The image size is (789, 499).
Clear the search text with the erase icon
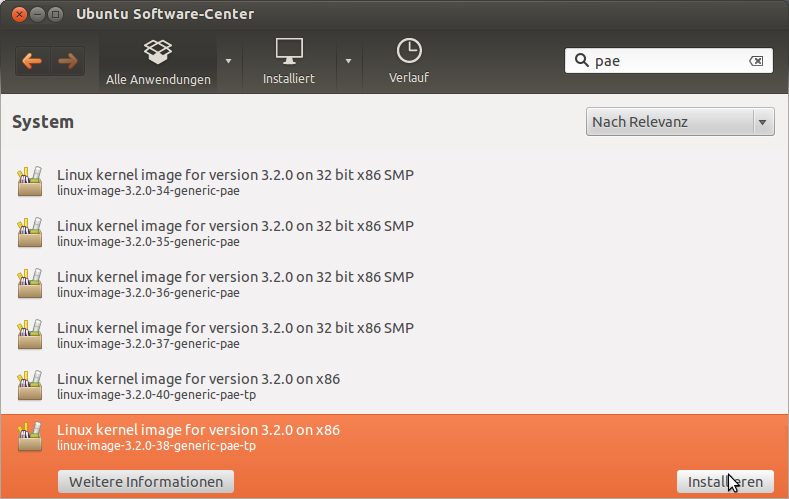click(x=756, y=61)
